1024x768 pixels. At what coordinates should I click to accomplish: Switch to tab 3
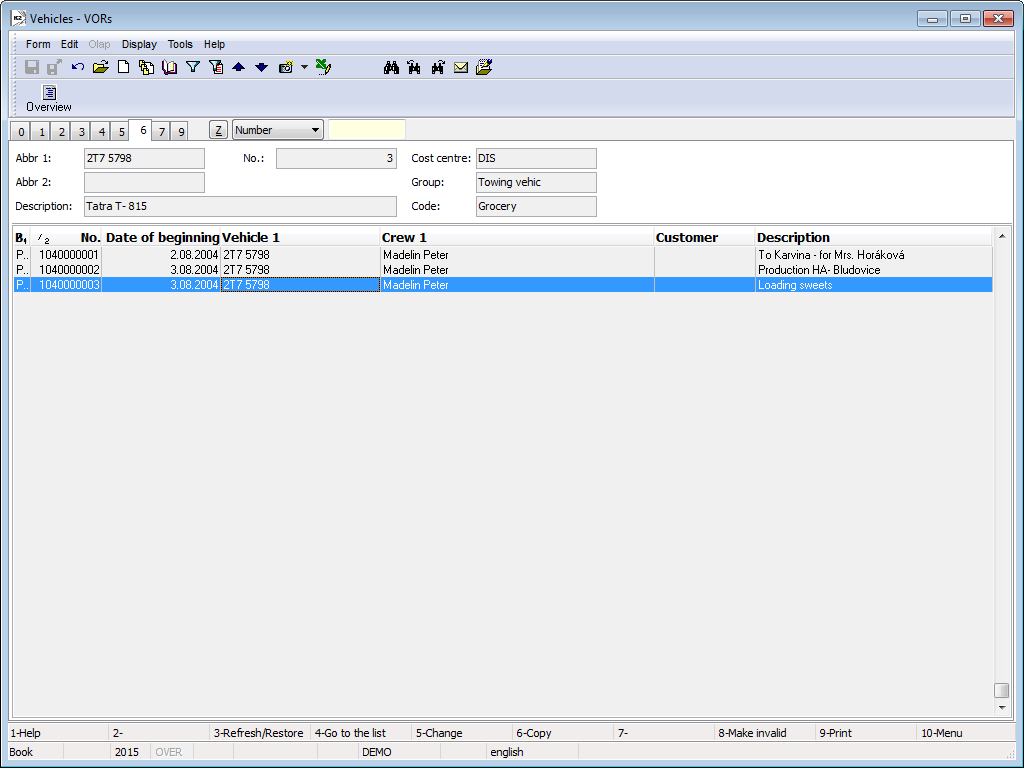(82, 131)
